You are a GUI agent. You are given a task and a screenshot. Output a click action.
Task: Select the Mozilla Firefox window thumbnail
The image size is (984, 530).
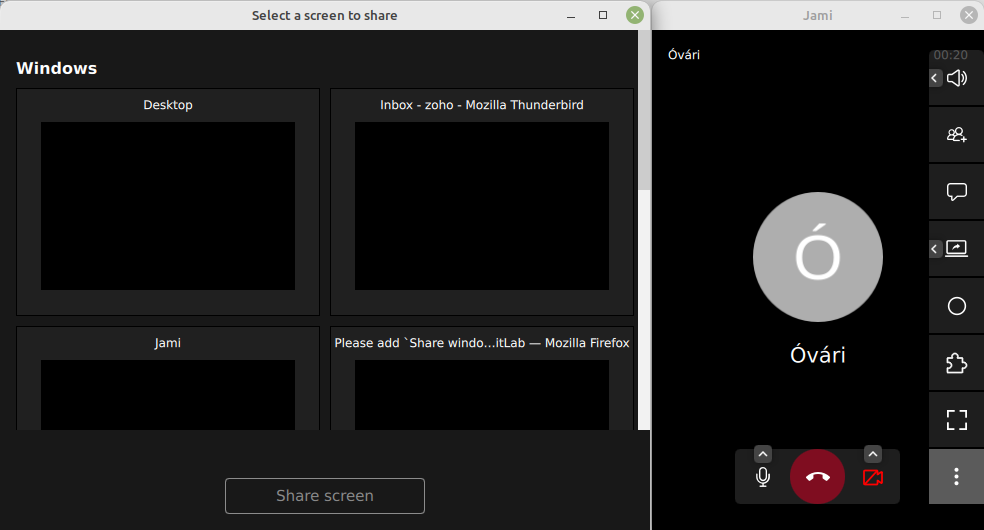click(x=482, y=378)
